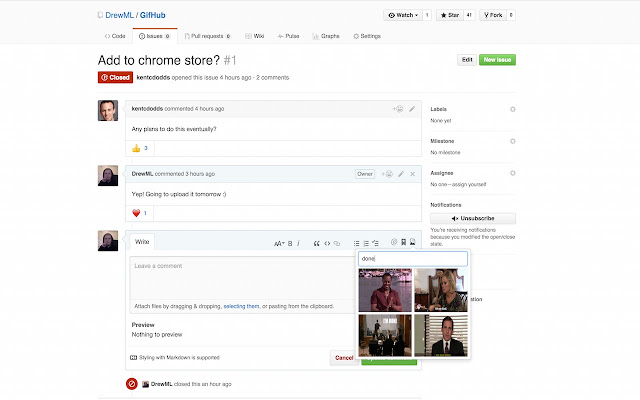Screen dimensions: 640x400
Task: Edit kentcdodds' comment with the pencil icon
Action: click(x=412, y=109)
